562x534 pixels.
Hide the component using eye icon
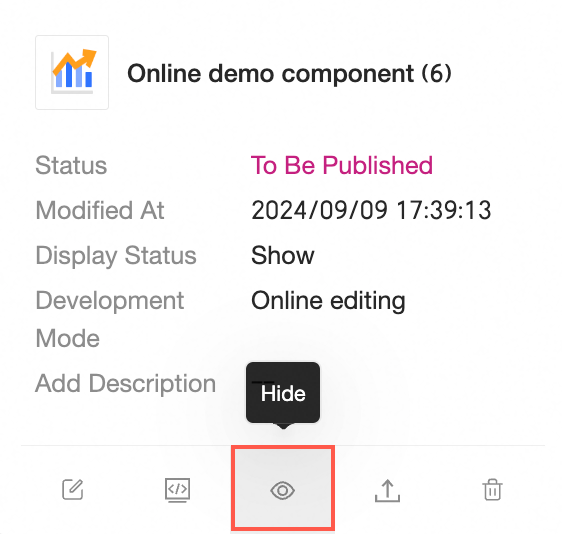(282, 490)
